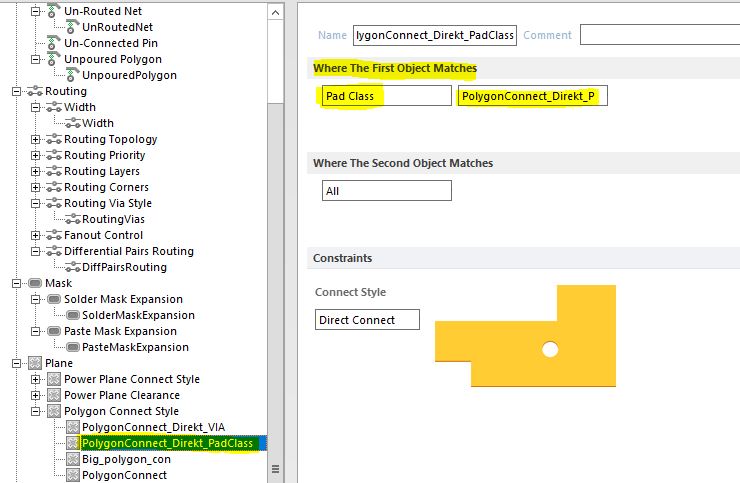This screenshot has width=740, height=483.
Task: Click the SolderMaskExpansion rule icon
Action: [x=73, y=315]
